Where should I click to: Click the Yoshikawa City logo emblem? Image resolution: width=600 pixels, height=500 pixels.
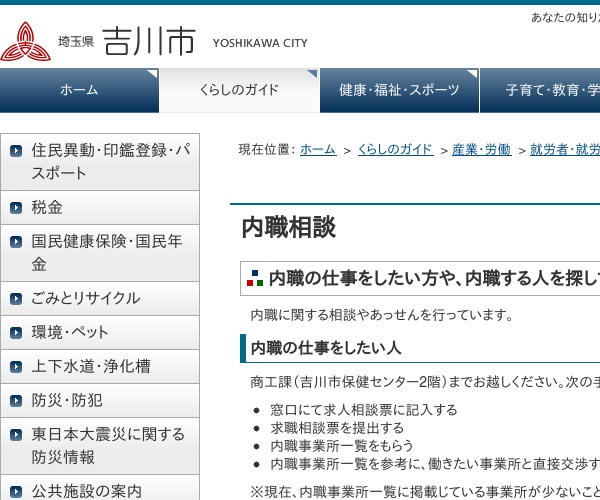(x=24, y=42)
